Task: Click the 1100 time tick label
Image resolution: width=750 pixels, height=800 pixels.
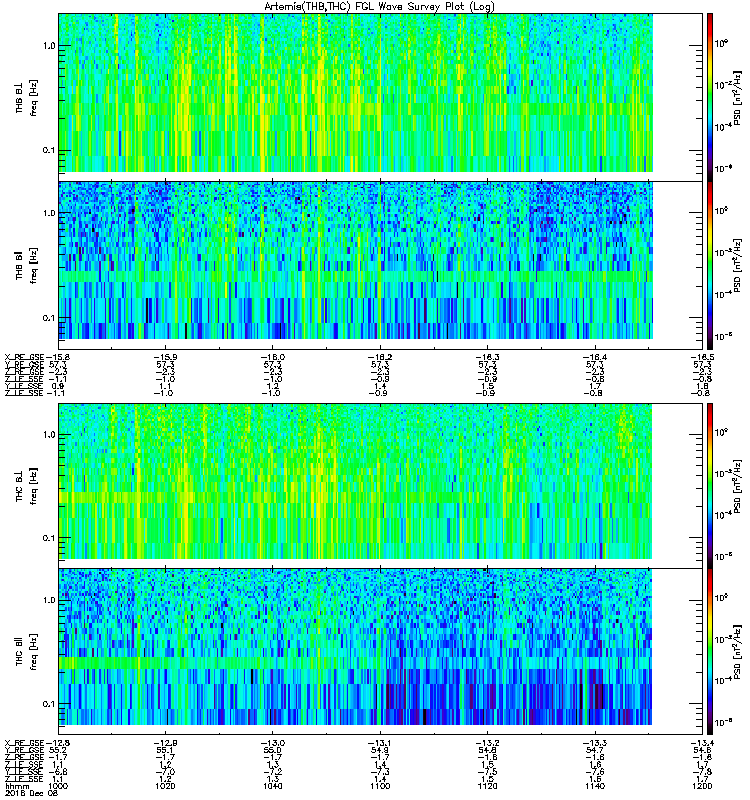Action: click(381, 786)
